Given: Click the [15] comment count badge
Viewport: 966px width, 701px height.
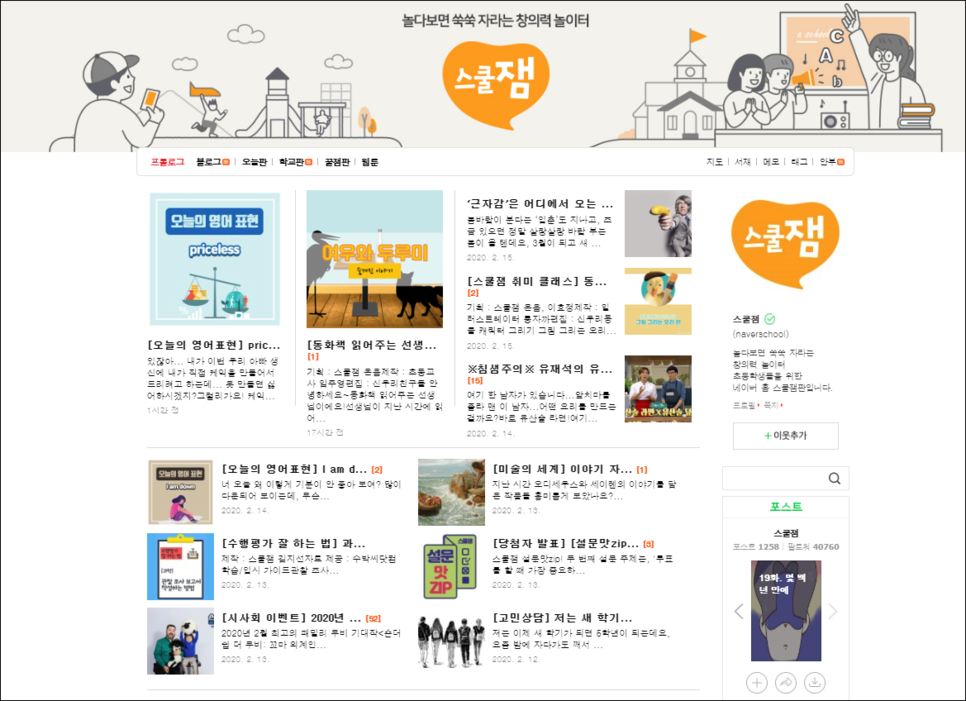Looking at the screenshot, I should [x=474, y=381].
